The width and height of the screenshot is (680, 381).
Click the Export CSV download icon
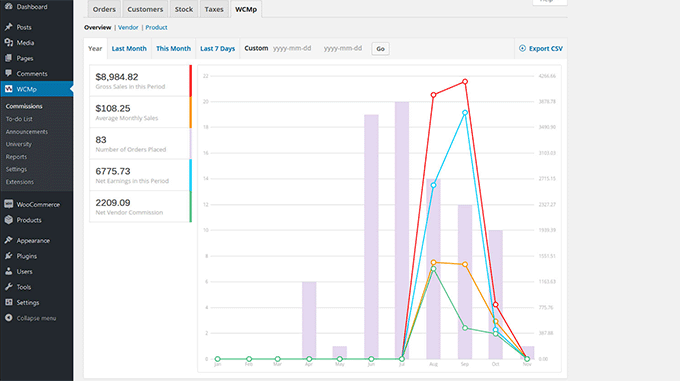click(x=522, y=48)
